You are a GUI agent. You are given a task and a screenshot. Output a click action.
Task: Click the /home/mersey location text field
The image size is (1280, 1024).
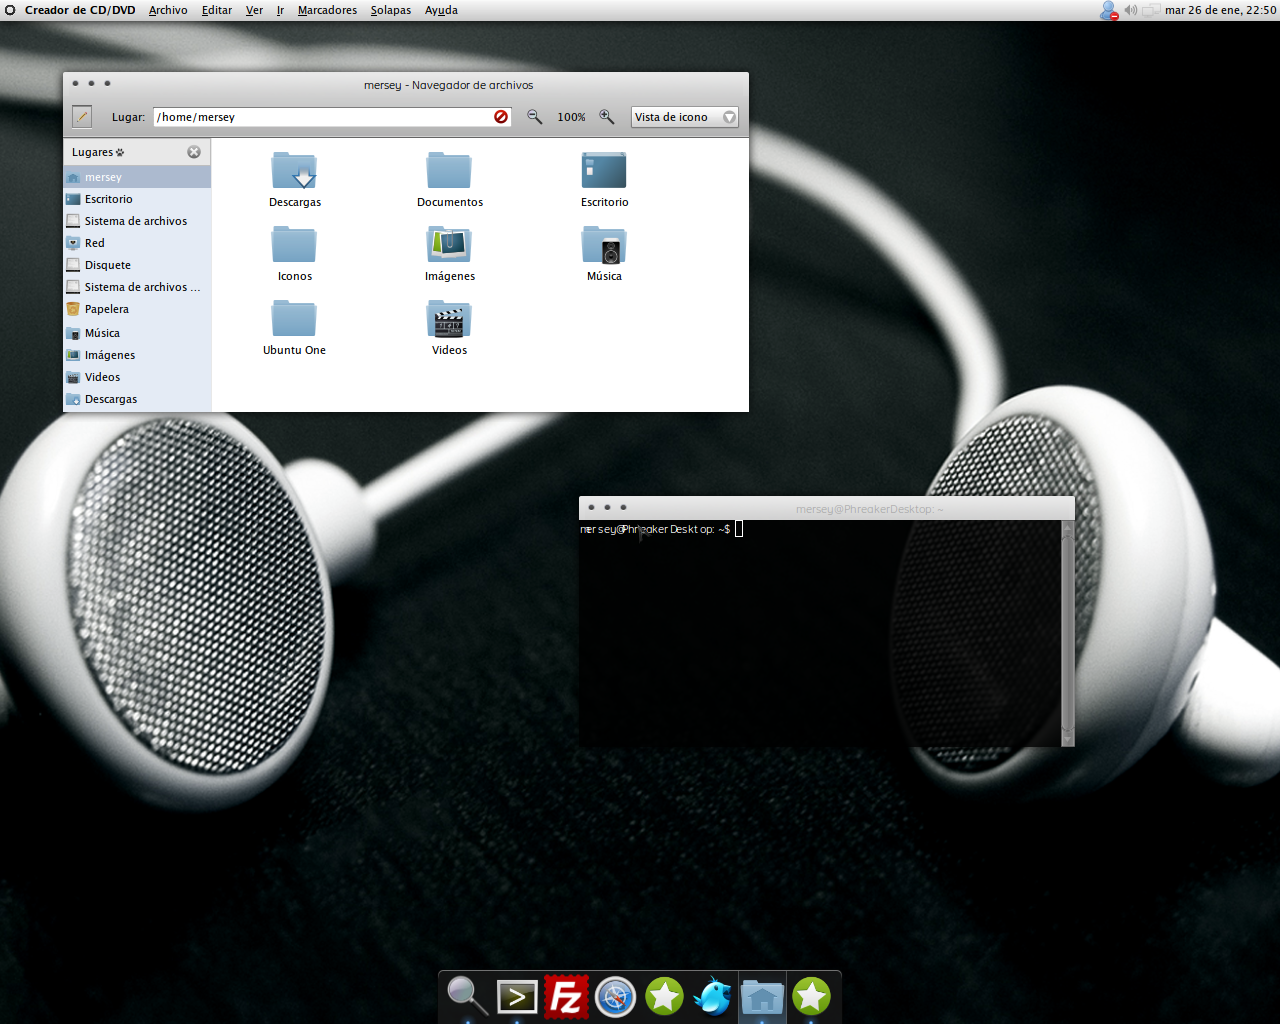(320, 117)
